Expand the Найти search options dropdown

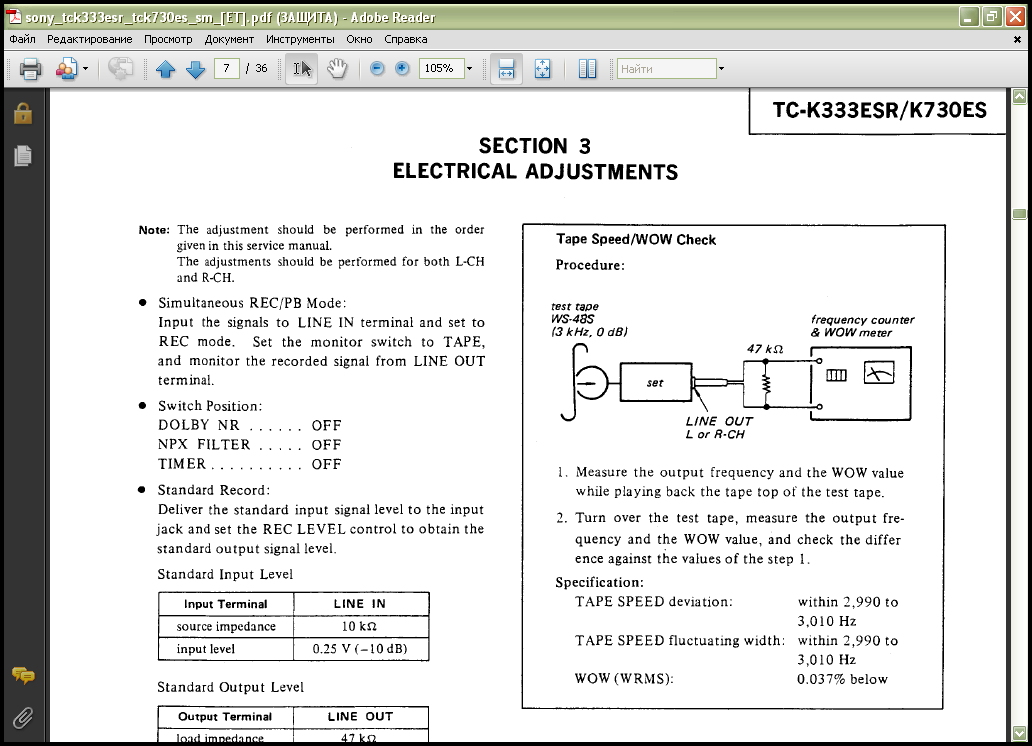pos(721,69)
